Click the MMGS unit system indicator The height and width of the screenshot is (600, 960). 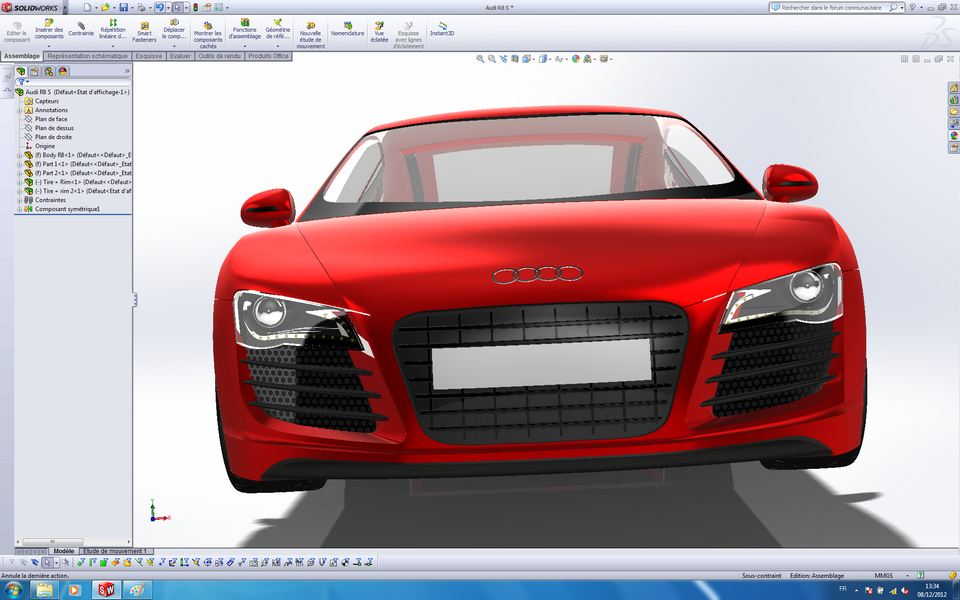pos(884,575)
